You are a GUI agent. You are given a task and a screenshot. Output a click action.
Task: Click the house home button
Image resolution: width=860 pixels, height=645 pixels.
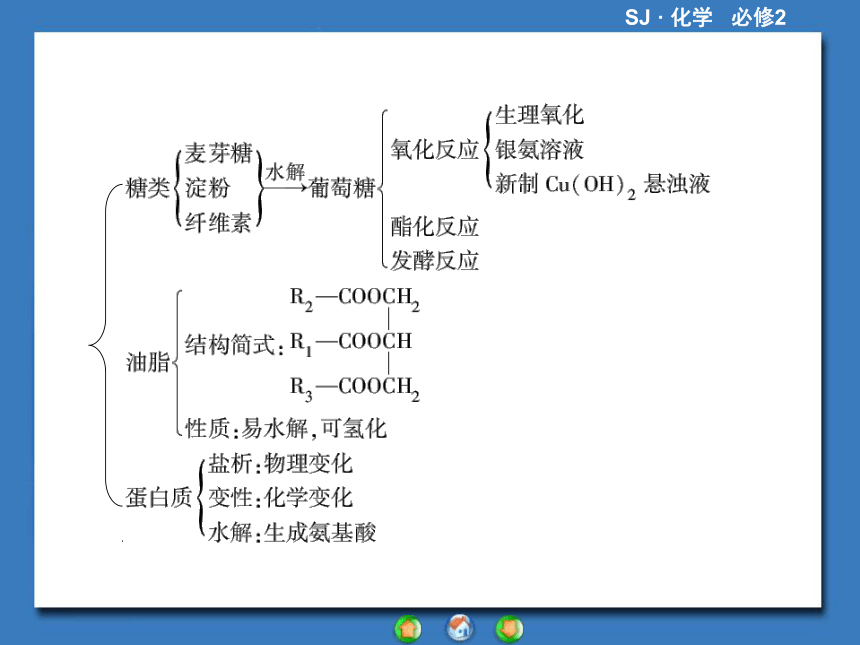click(460, 627)
